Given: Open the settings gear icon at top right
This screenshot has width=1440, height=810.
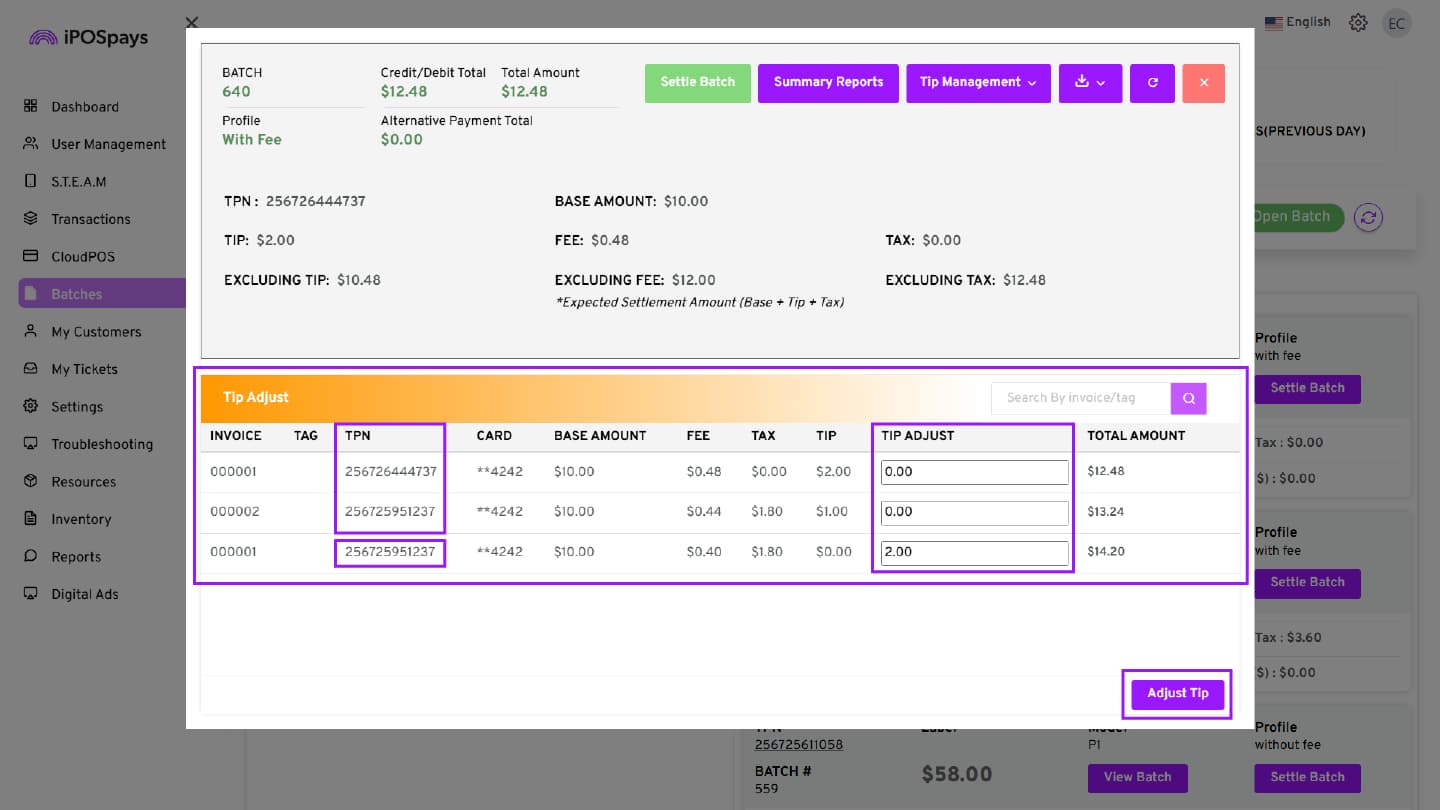Looking at the screenshot, I should point(1358,23).
